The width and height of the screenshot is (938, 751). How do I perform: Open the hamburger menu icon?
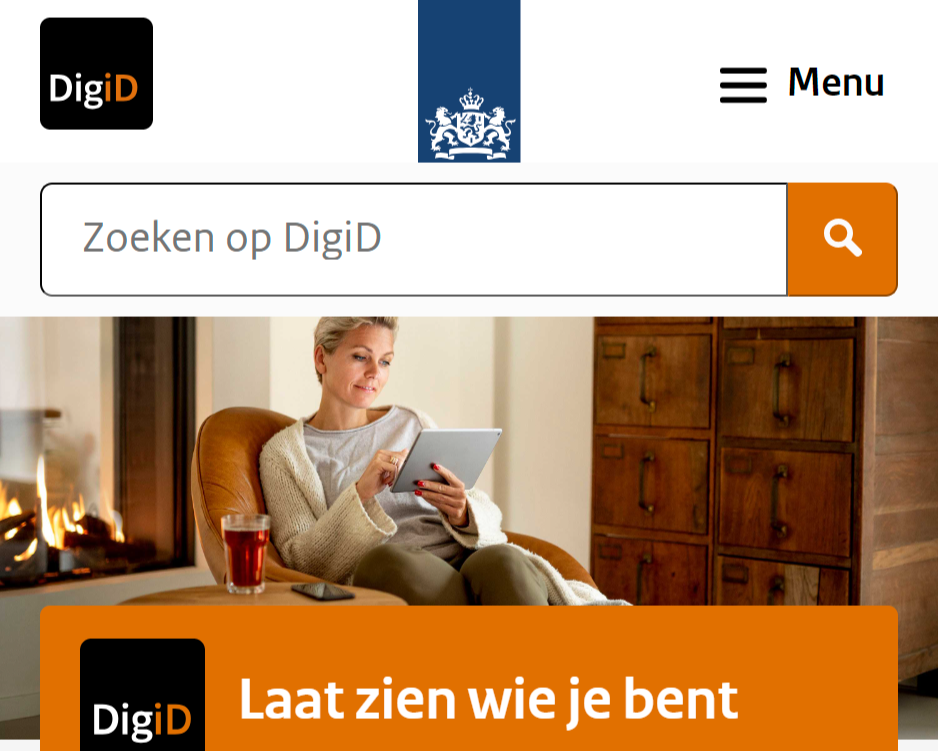coord(743,85)
